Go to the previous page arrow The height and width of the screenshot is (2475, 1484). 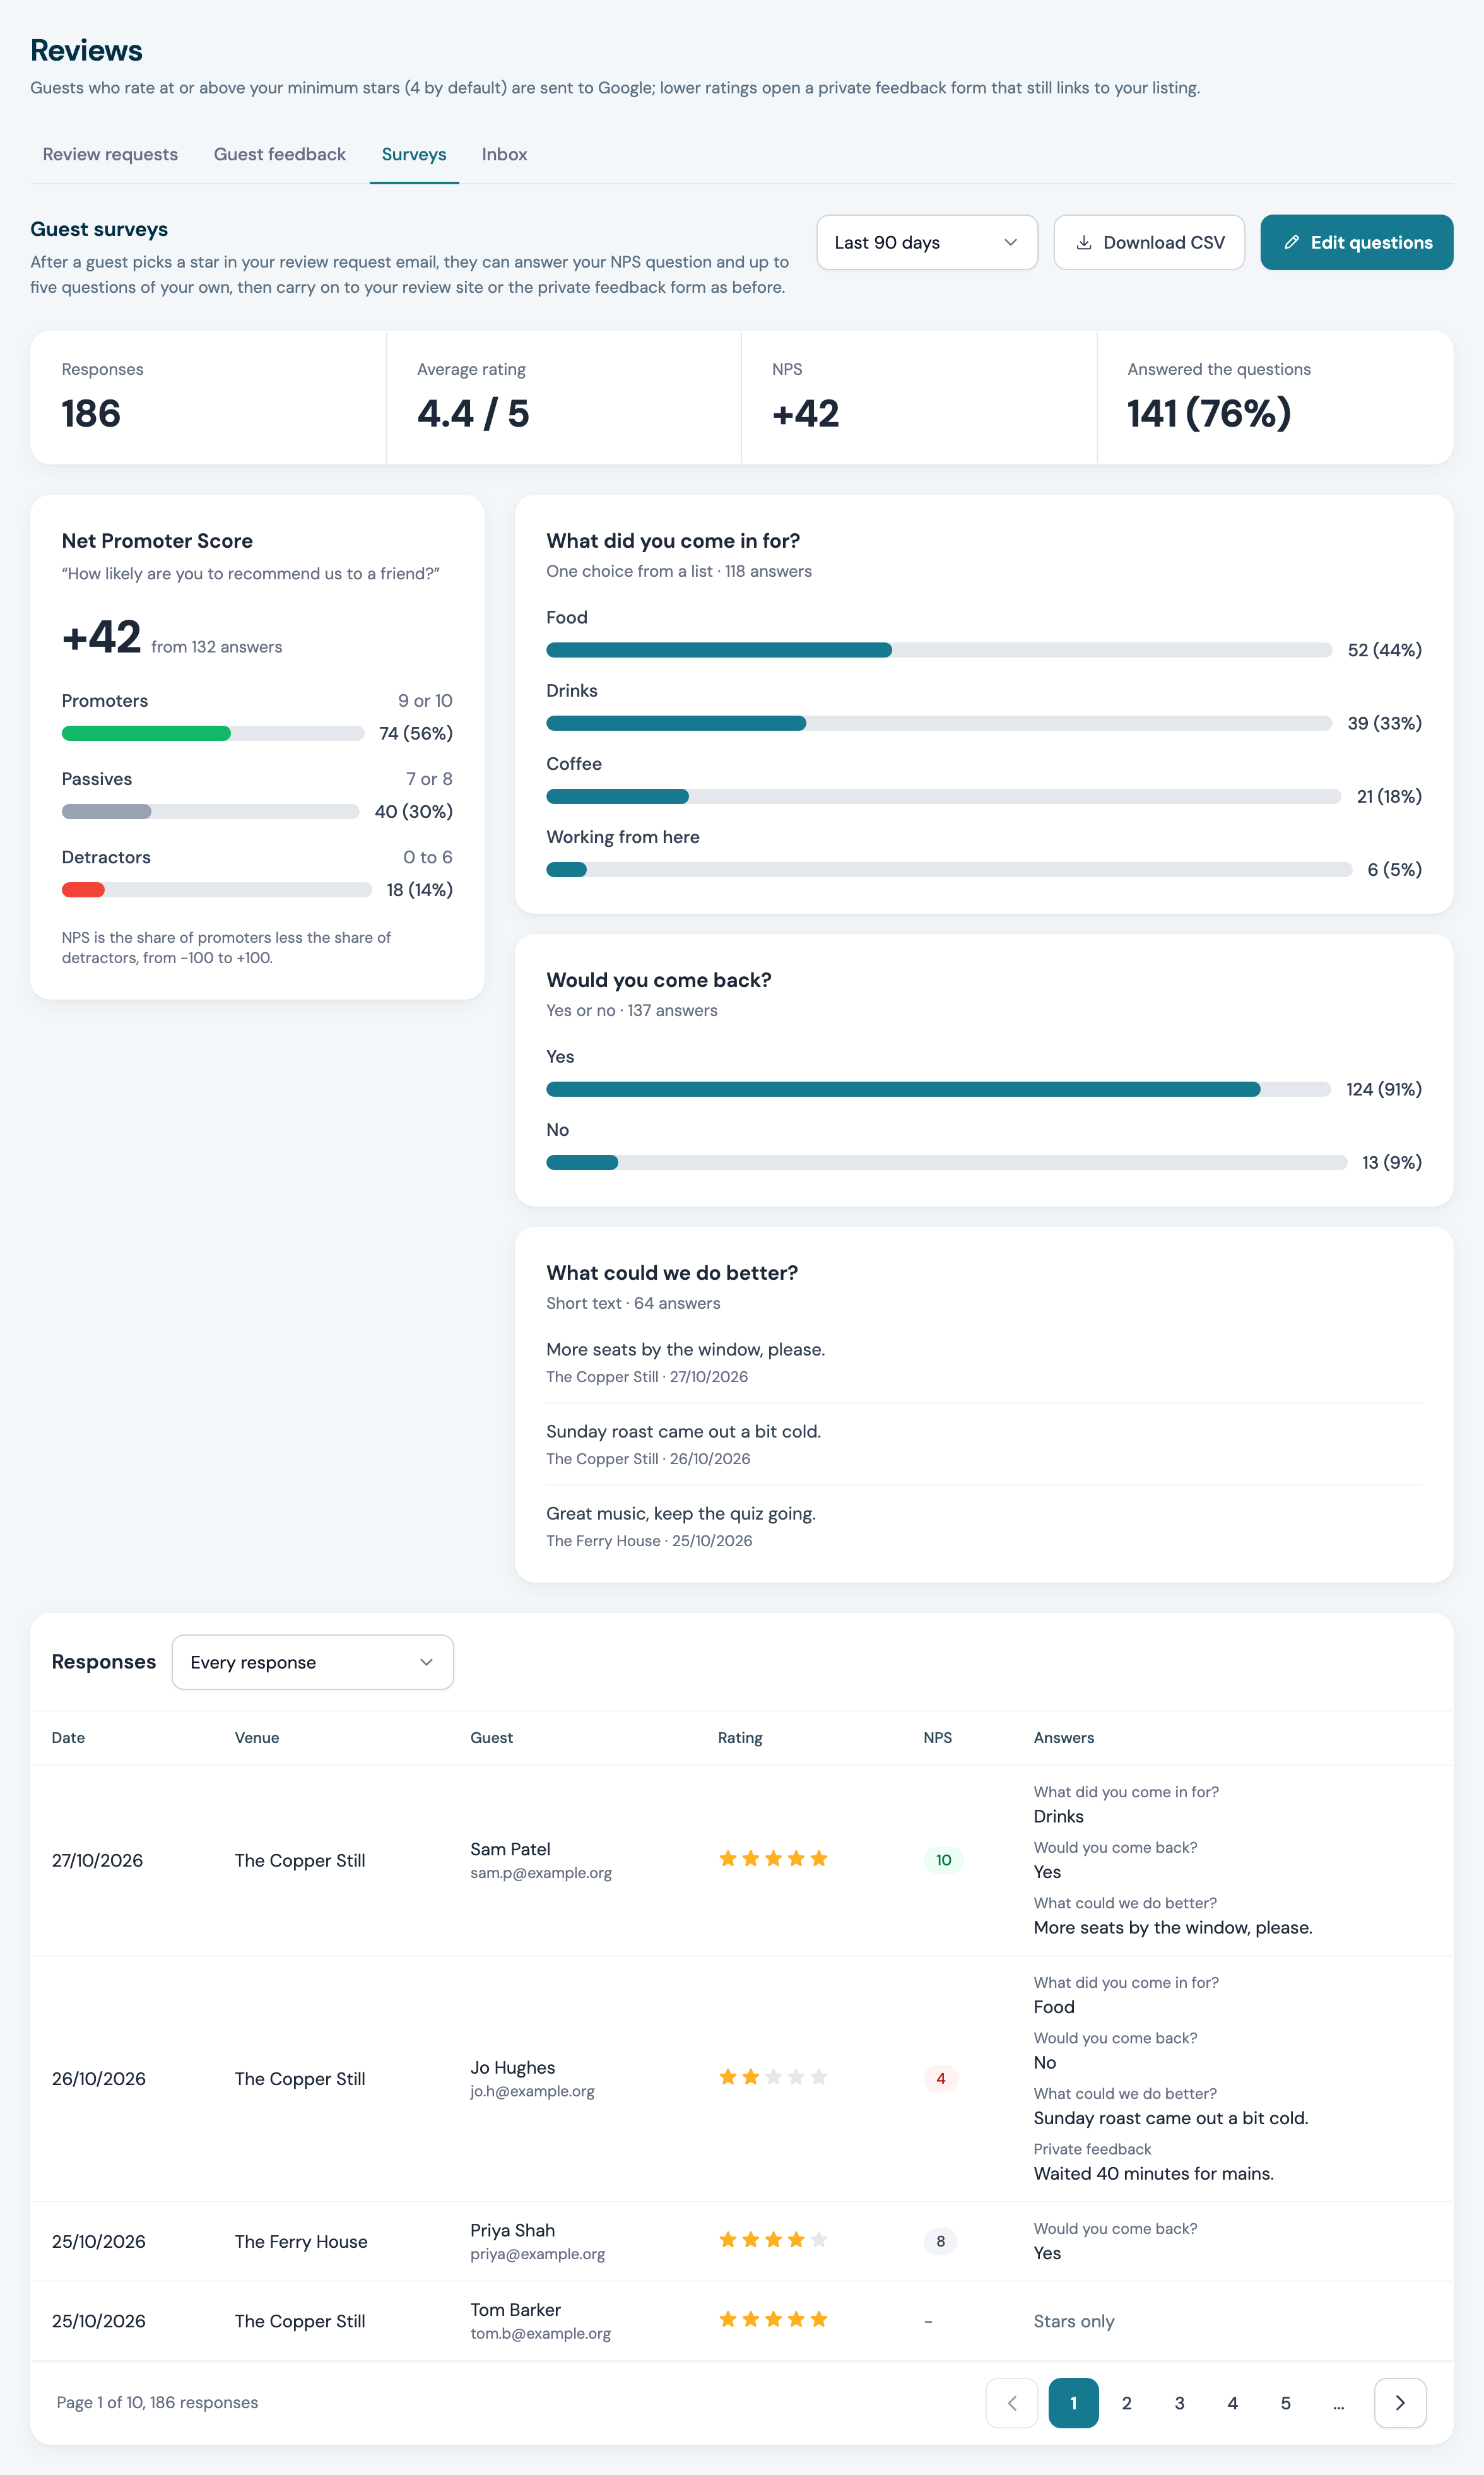coord(1011,2402)
